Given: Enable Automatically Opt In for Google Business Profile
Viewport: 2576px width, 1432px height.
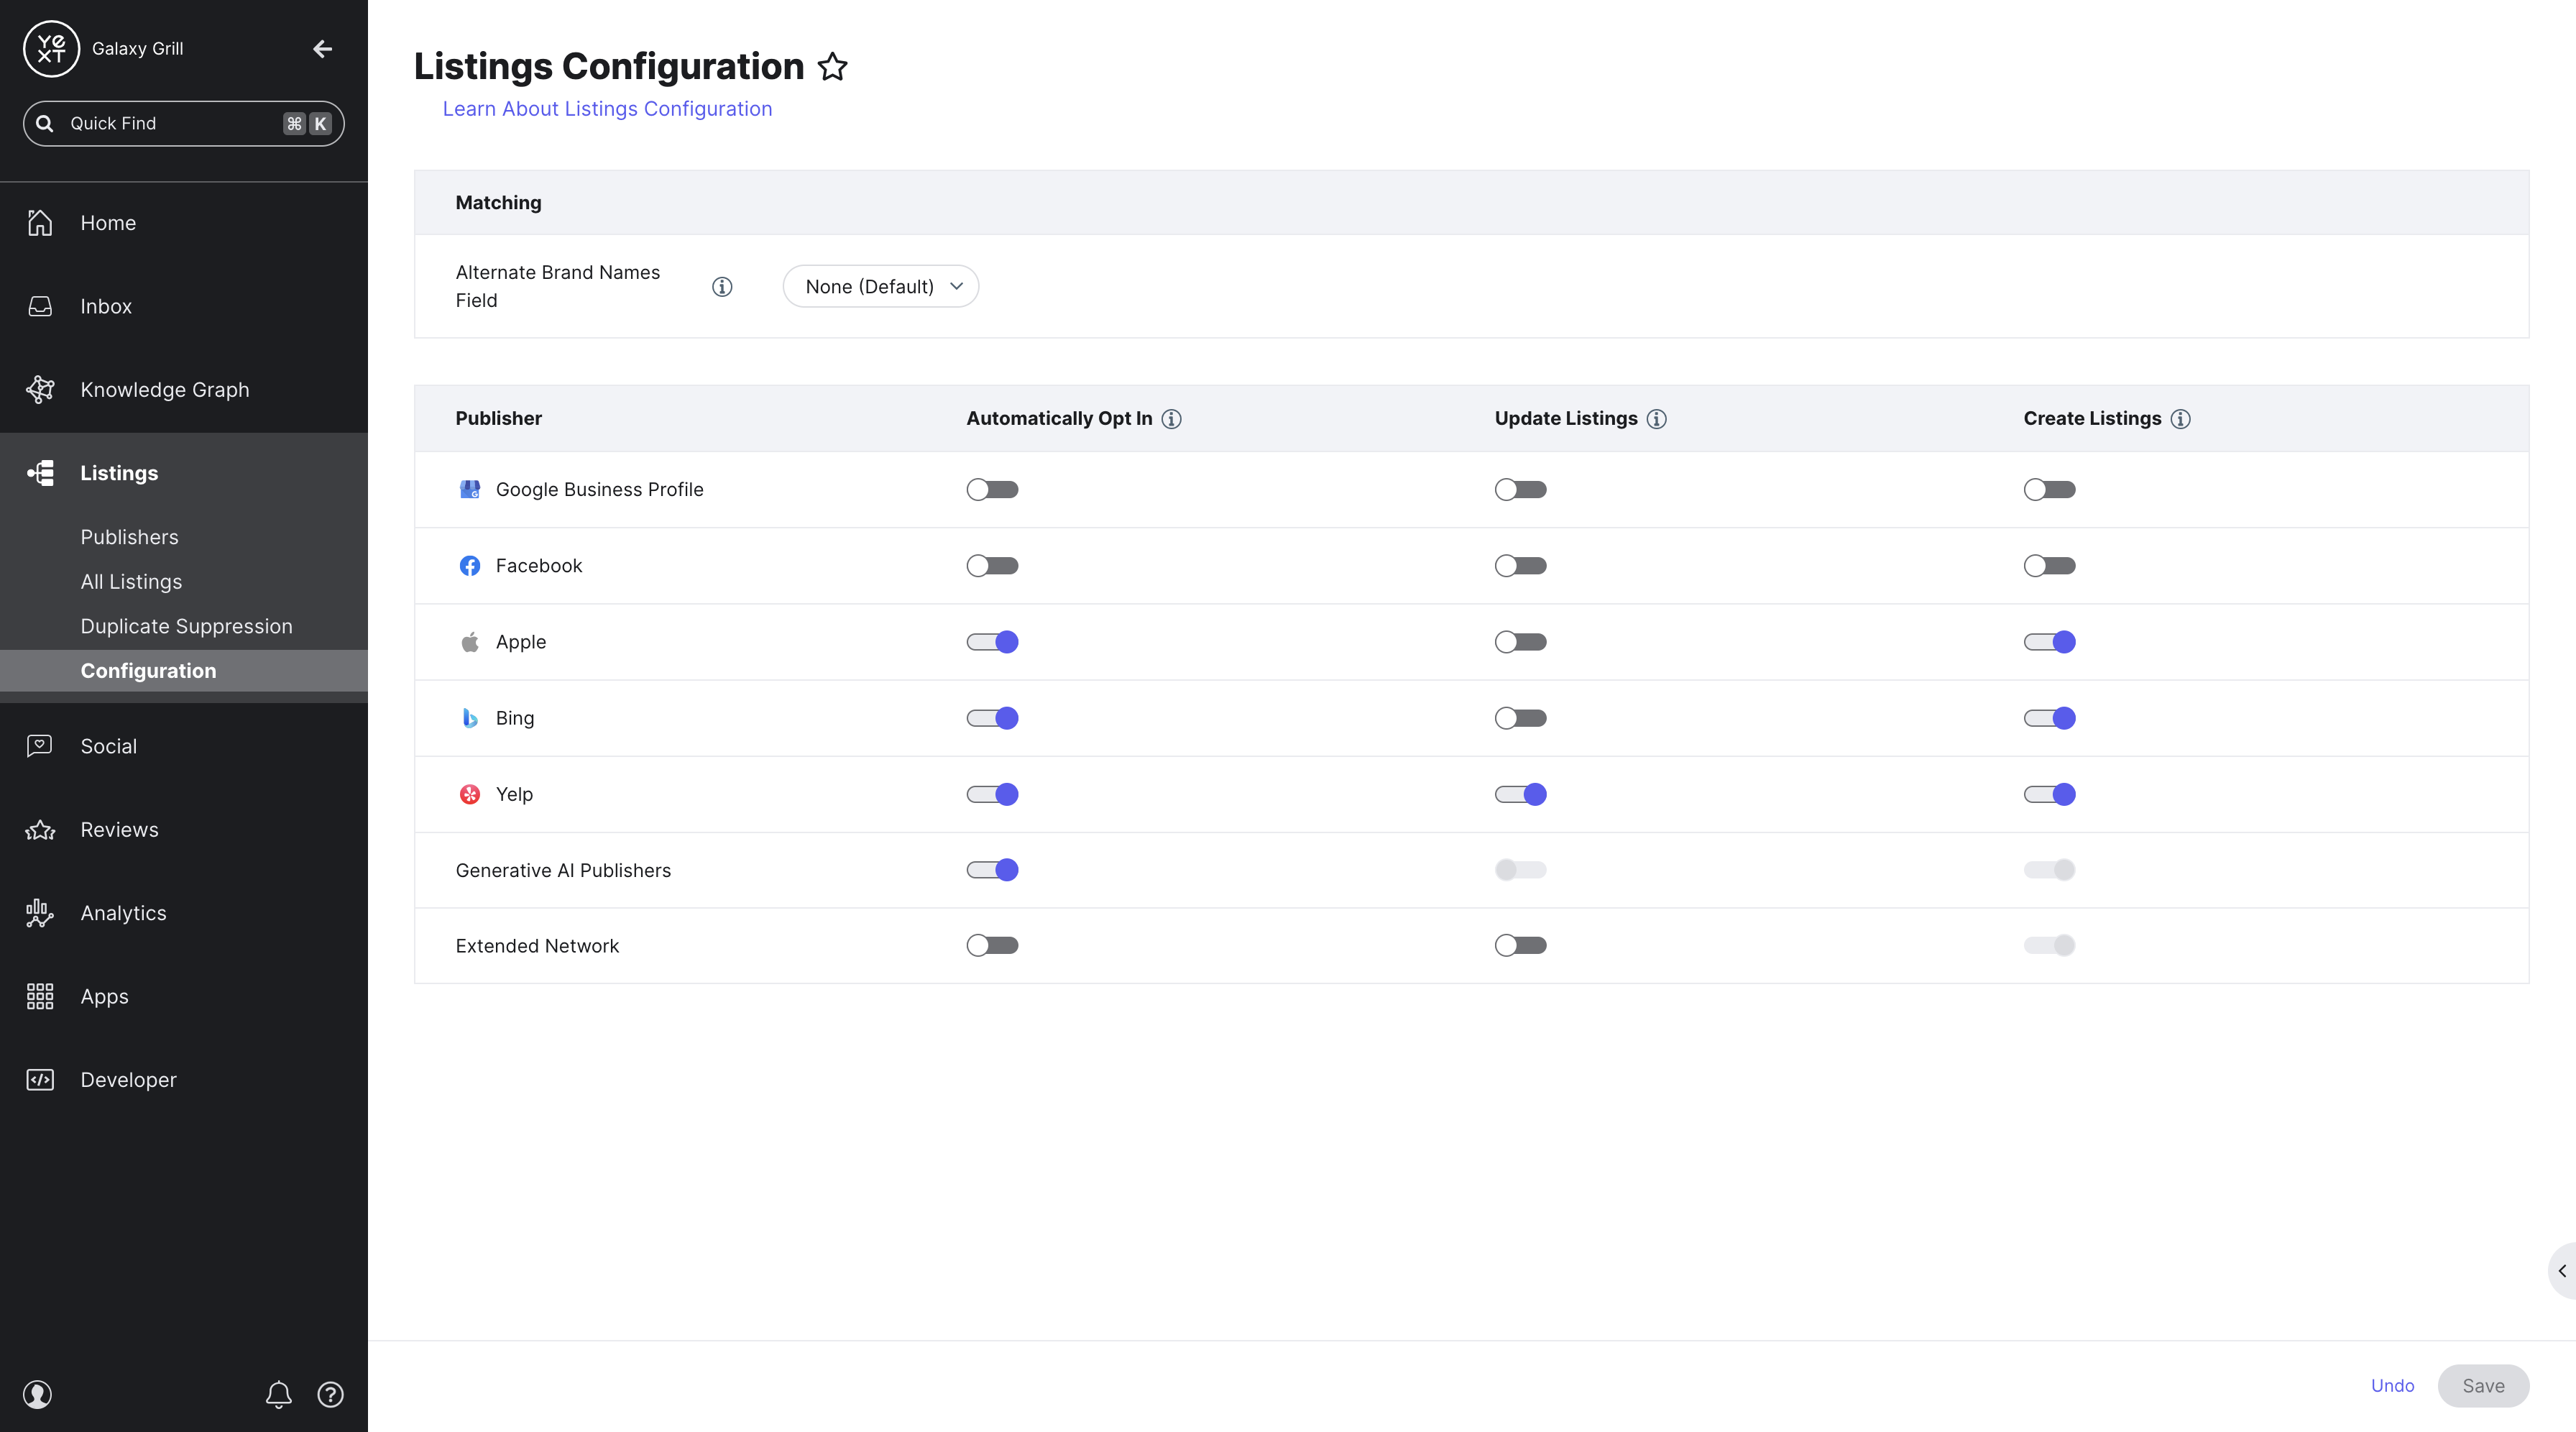Looking at the screenshot, I should coord(992,490).
